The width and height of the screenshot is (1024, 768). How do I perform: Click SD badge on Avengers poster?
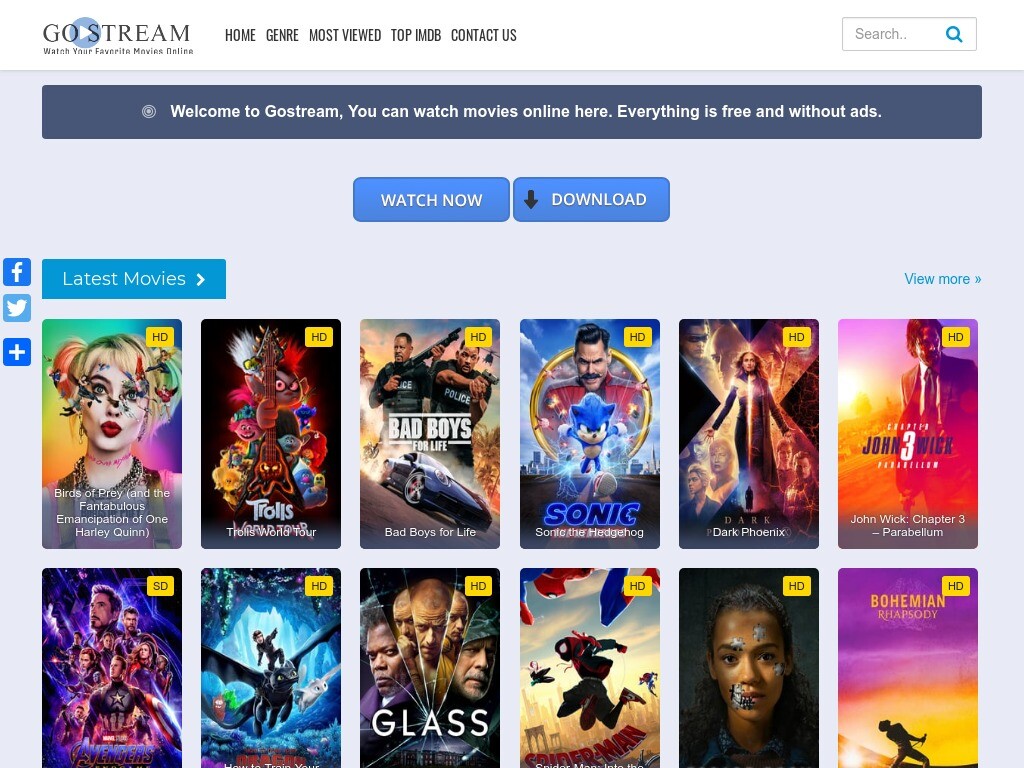click(x=160, y=586)
